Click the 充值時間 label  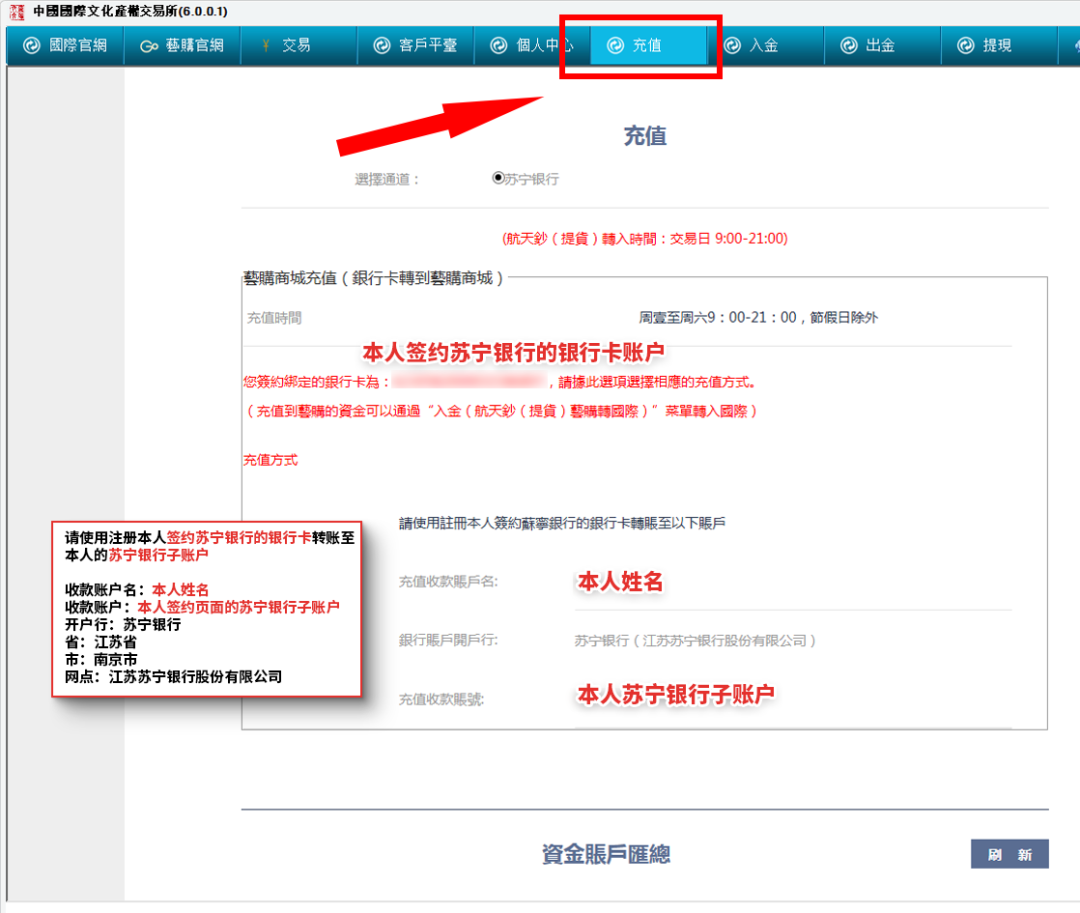(274, 317)
